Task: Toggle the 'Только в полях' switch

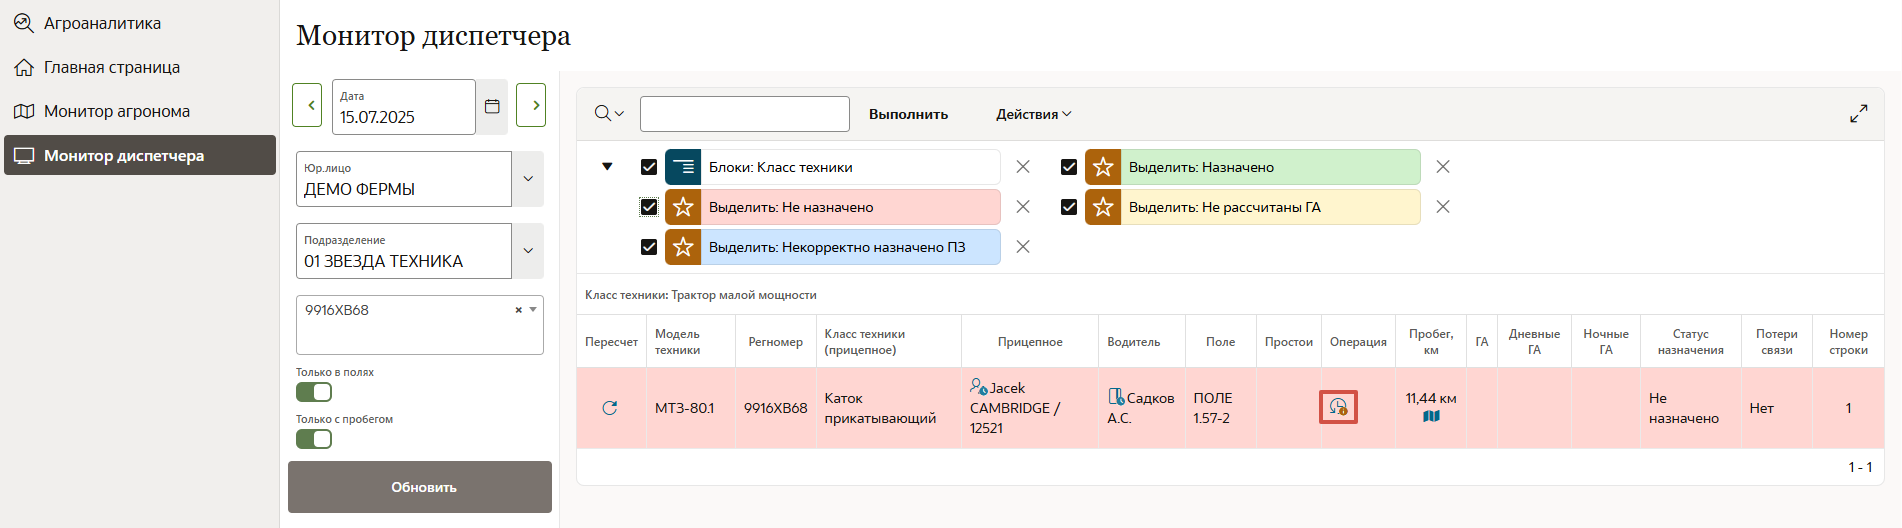Action: (314, 392)
